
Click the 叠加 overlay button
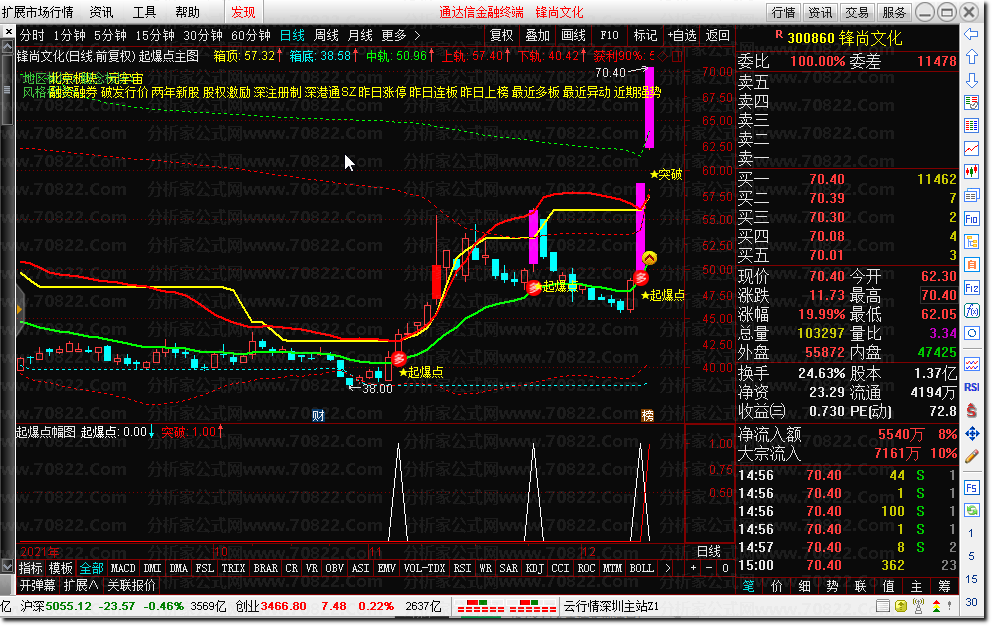(538, 35)
